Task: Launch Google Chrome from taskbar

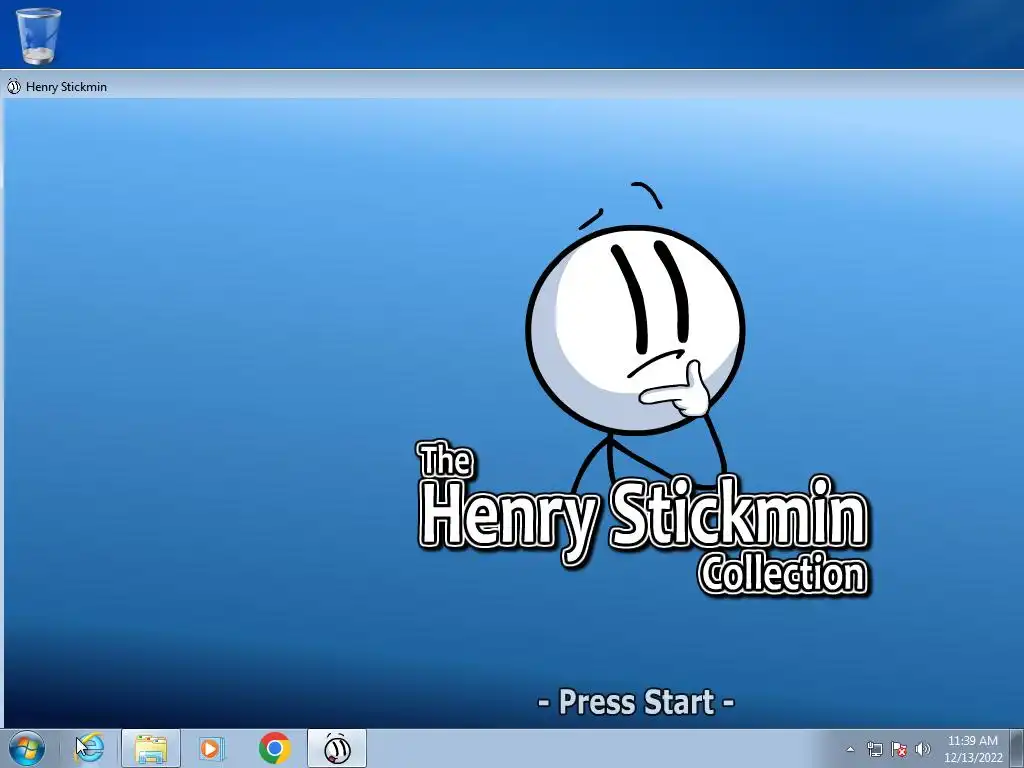Action: click(x=274, y=748)
